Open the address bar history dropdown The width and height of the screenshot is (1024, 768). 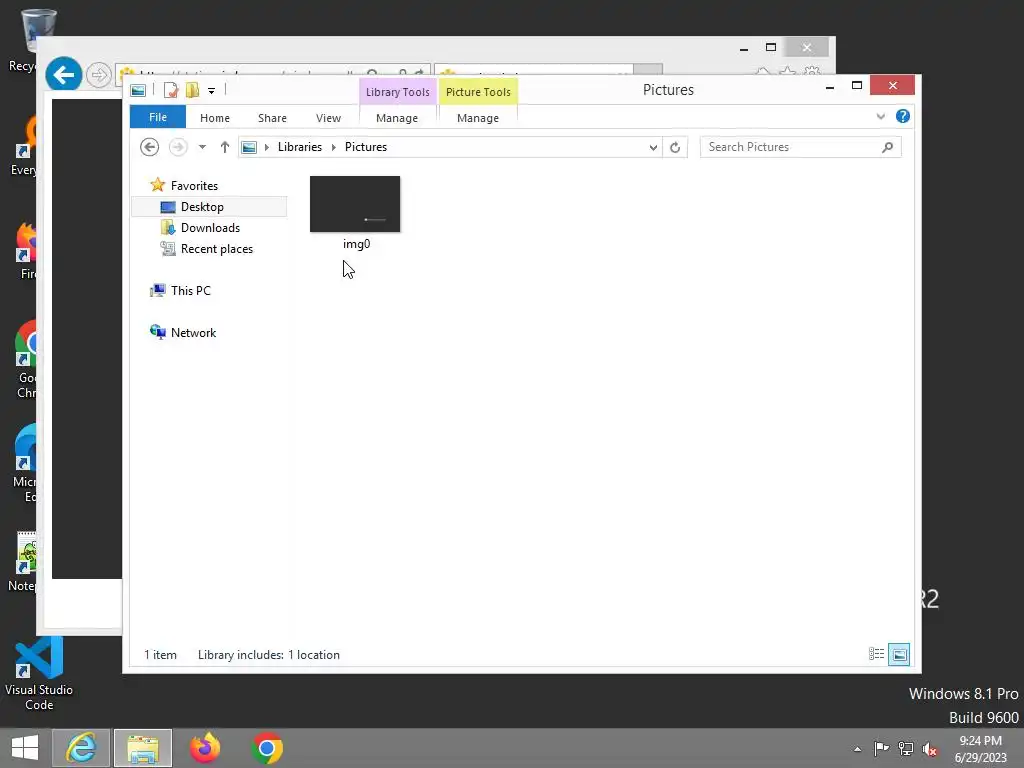pos(653,148)
